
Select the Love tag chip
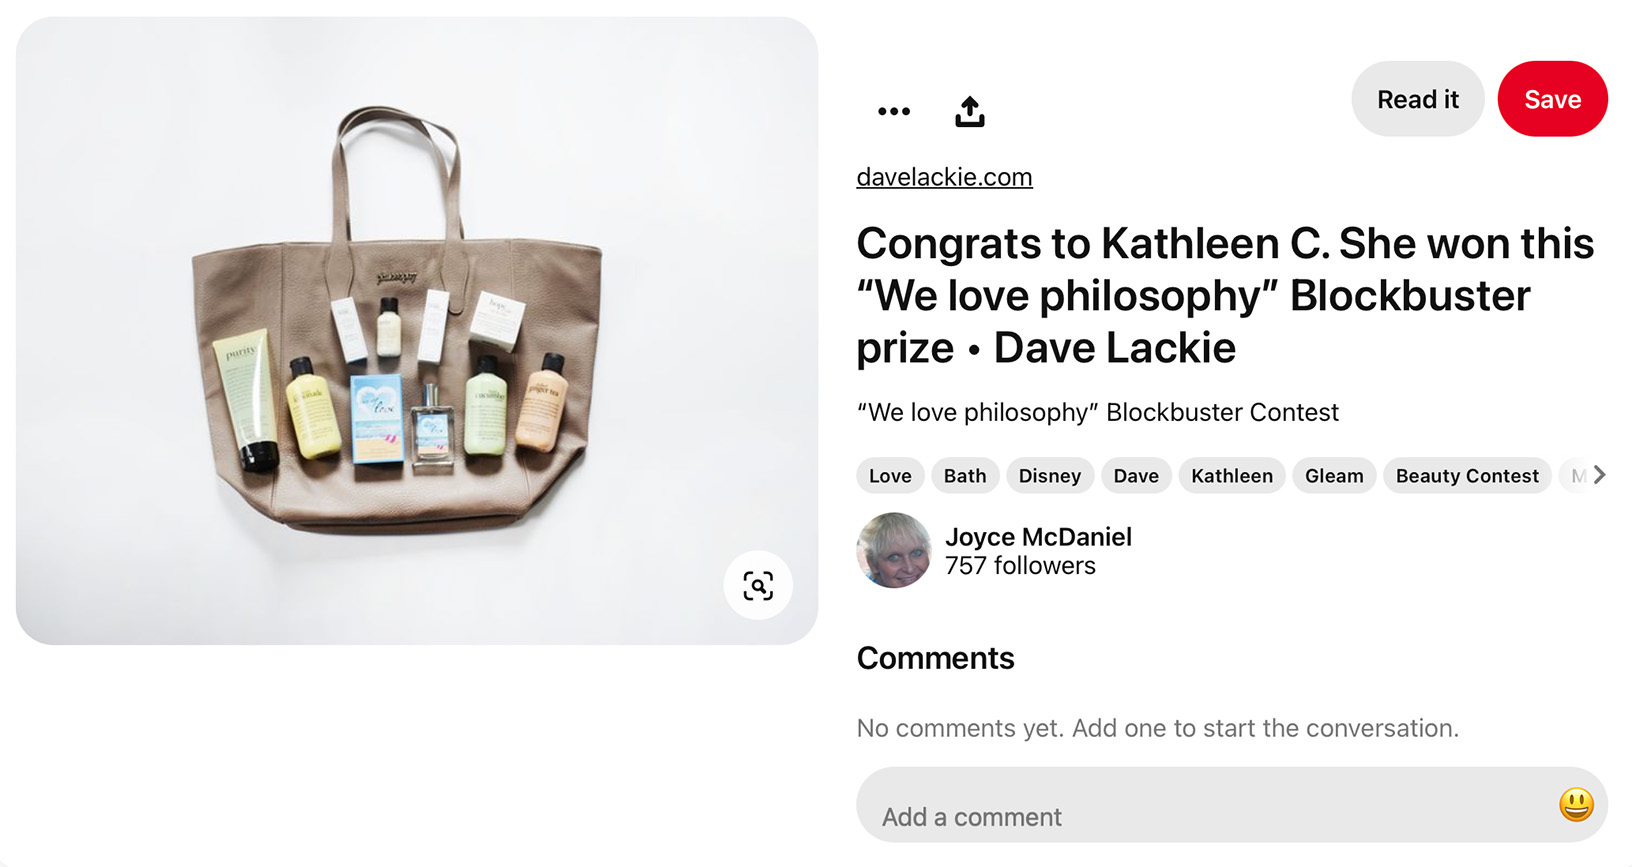[889, 476]
